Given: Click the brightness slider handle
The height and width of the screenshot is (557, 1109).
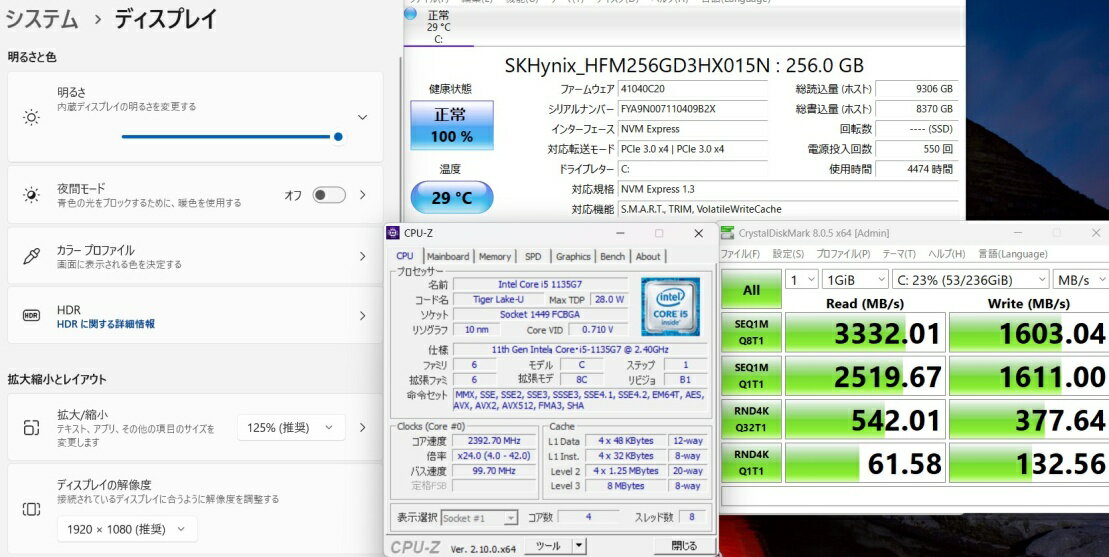Looking at the screenshot, I should click(338, 137).
